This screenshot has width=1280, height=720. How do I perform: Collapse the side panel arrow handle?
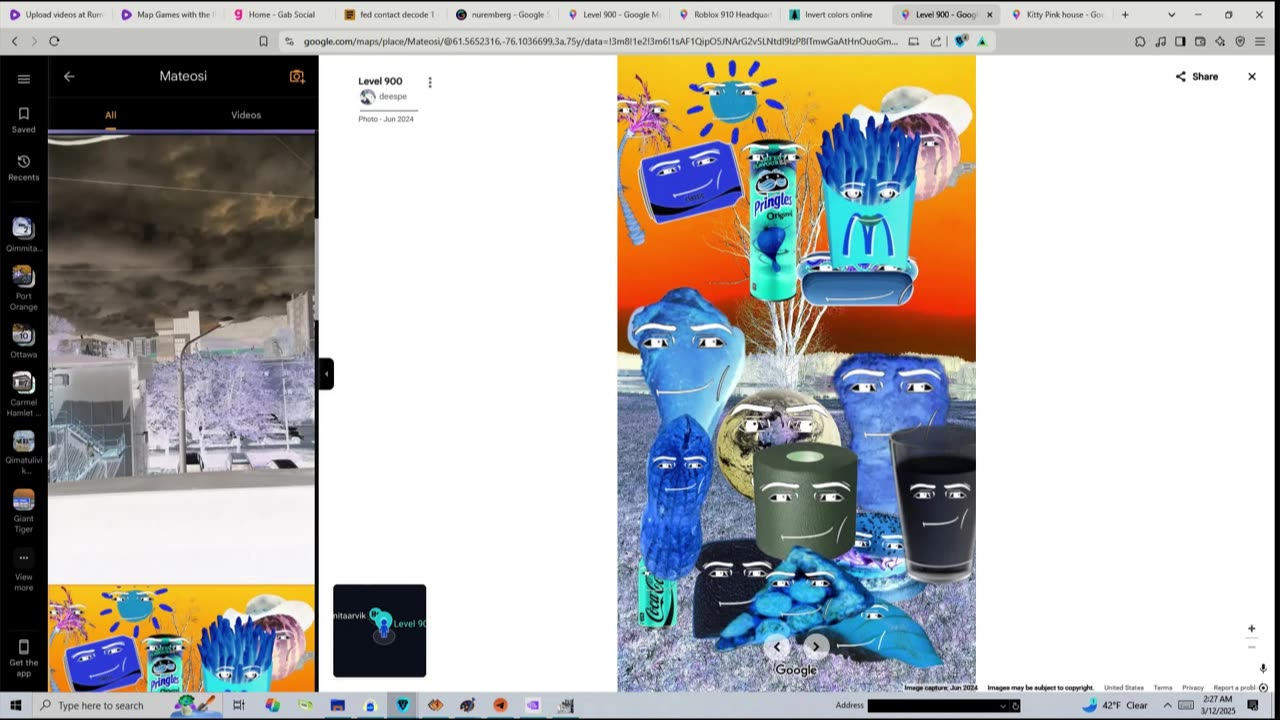[326, 373]
